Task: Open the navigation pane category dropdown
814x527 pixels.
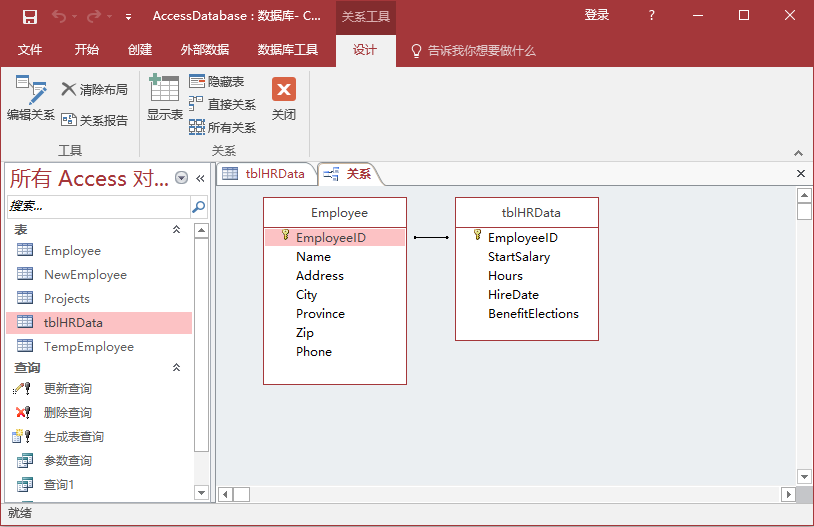Action: point(181,178)
